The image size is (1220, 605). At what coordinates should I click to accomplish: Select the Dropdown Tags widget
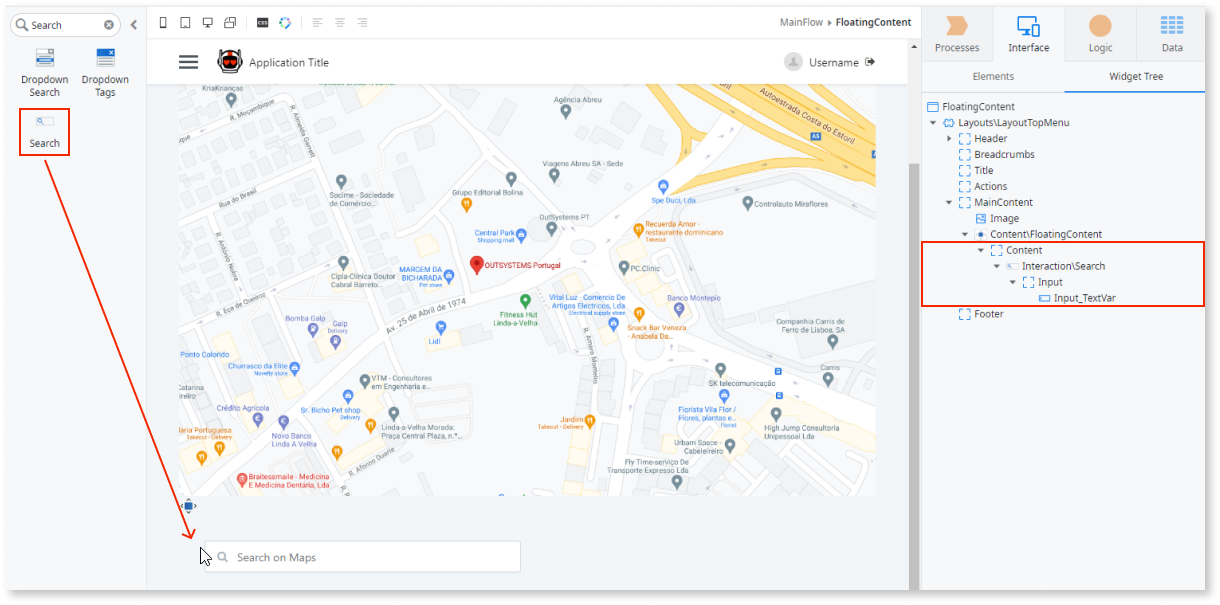click(x=105, y=71)
